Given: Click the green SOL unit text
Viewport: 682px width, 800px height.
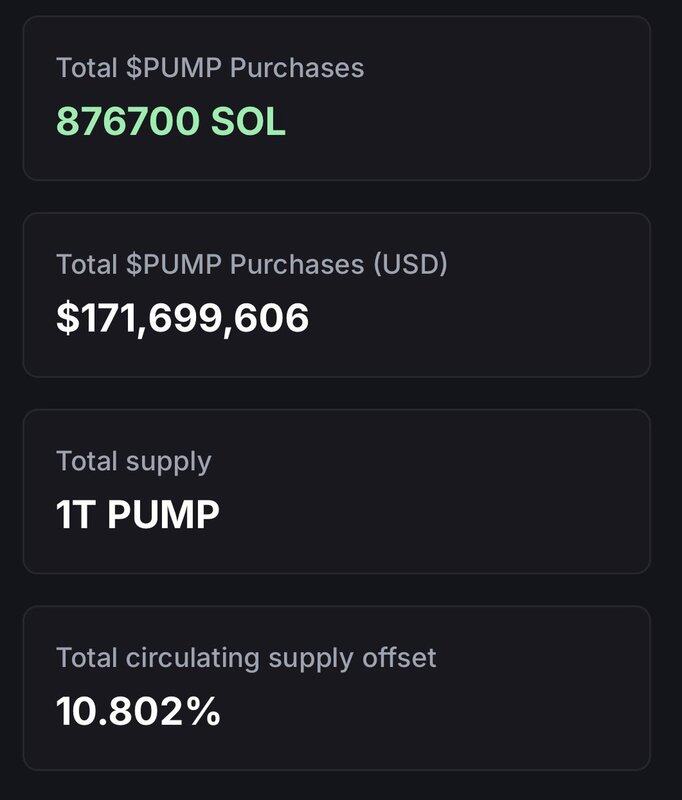Looking at the screenshot, I should point(247,122).
